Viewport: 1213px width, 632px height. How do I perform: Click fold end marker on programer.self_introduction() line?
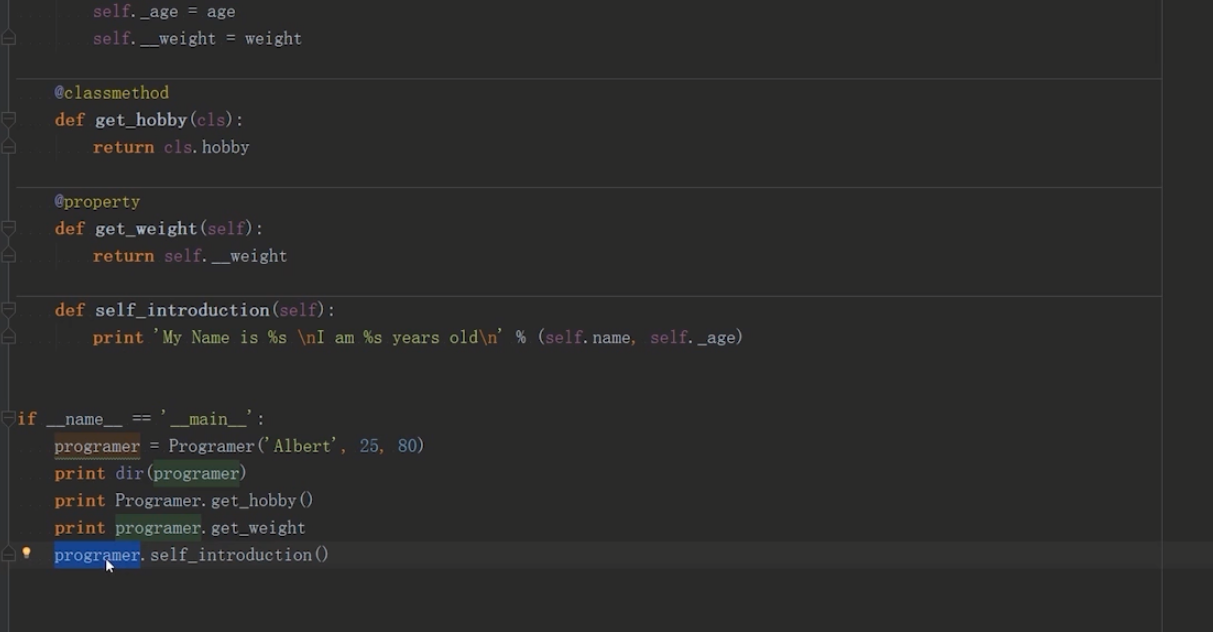[9, 555]
